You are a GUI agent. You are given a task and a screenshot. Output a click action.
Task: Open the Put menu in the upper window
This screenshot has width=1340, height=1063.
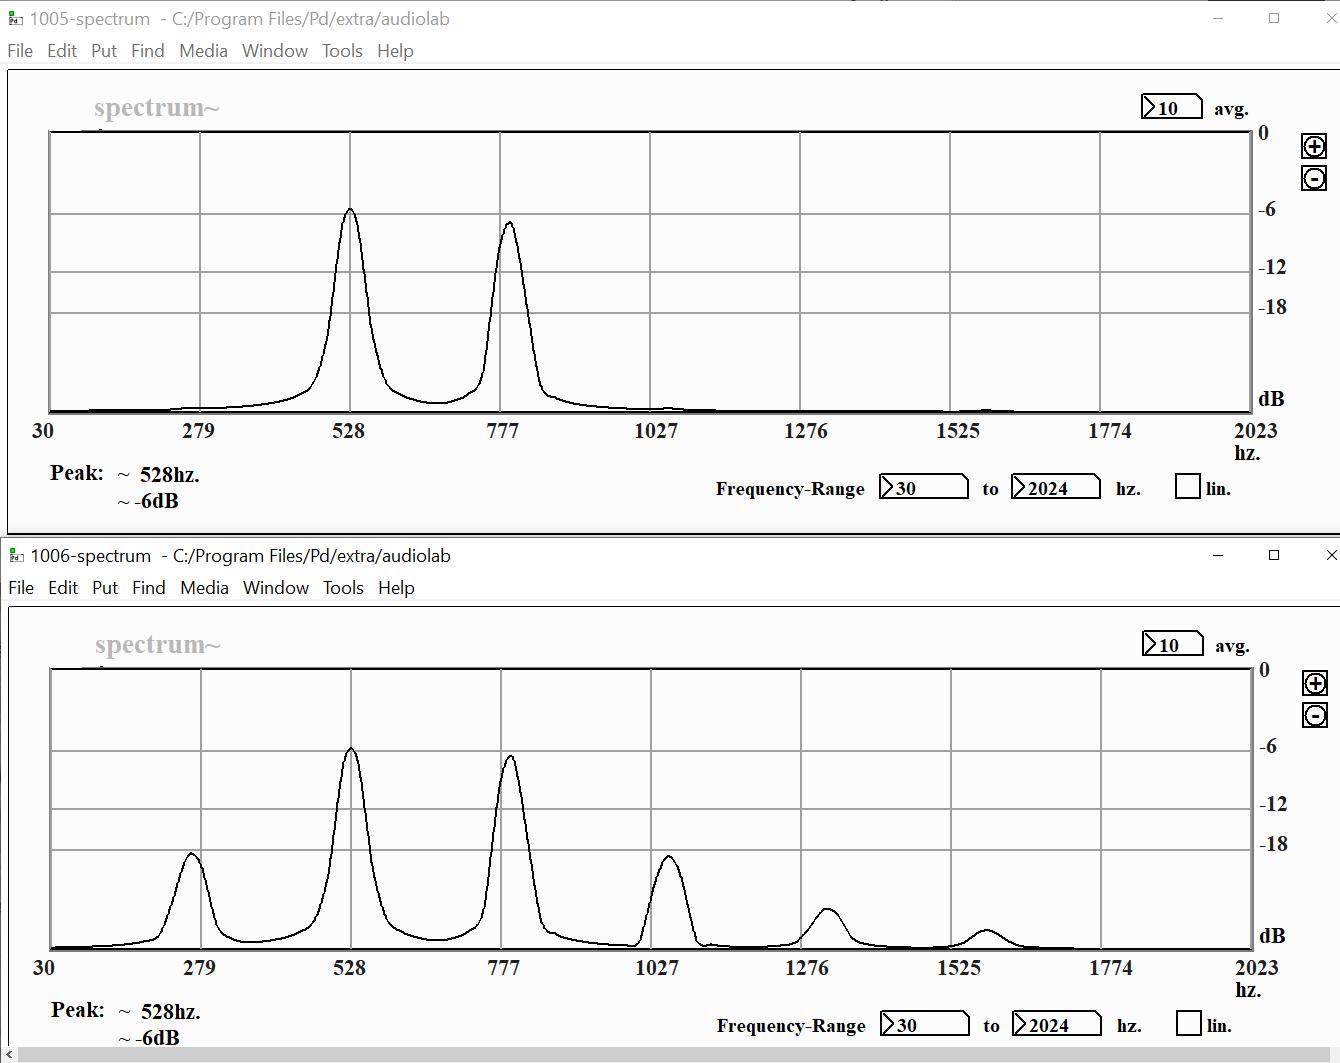pos(103,51)
